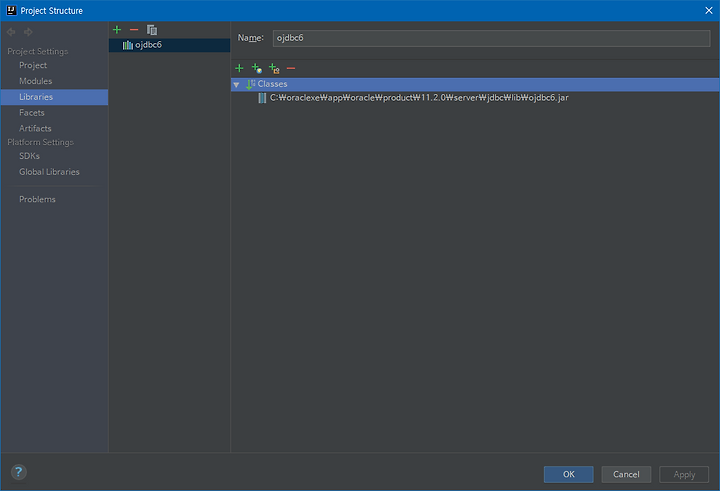
Task: Open the Global Libraries section
Action: 49,172
